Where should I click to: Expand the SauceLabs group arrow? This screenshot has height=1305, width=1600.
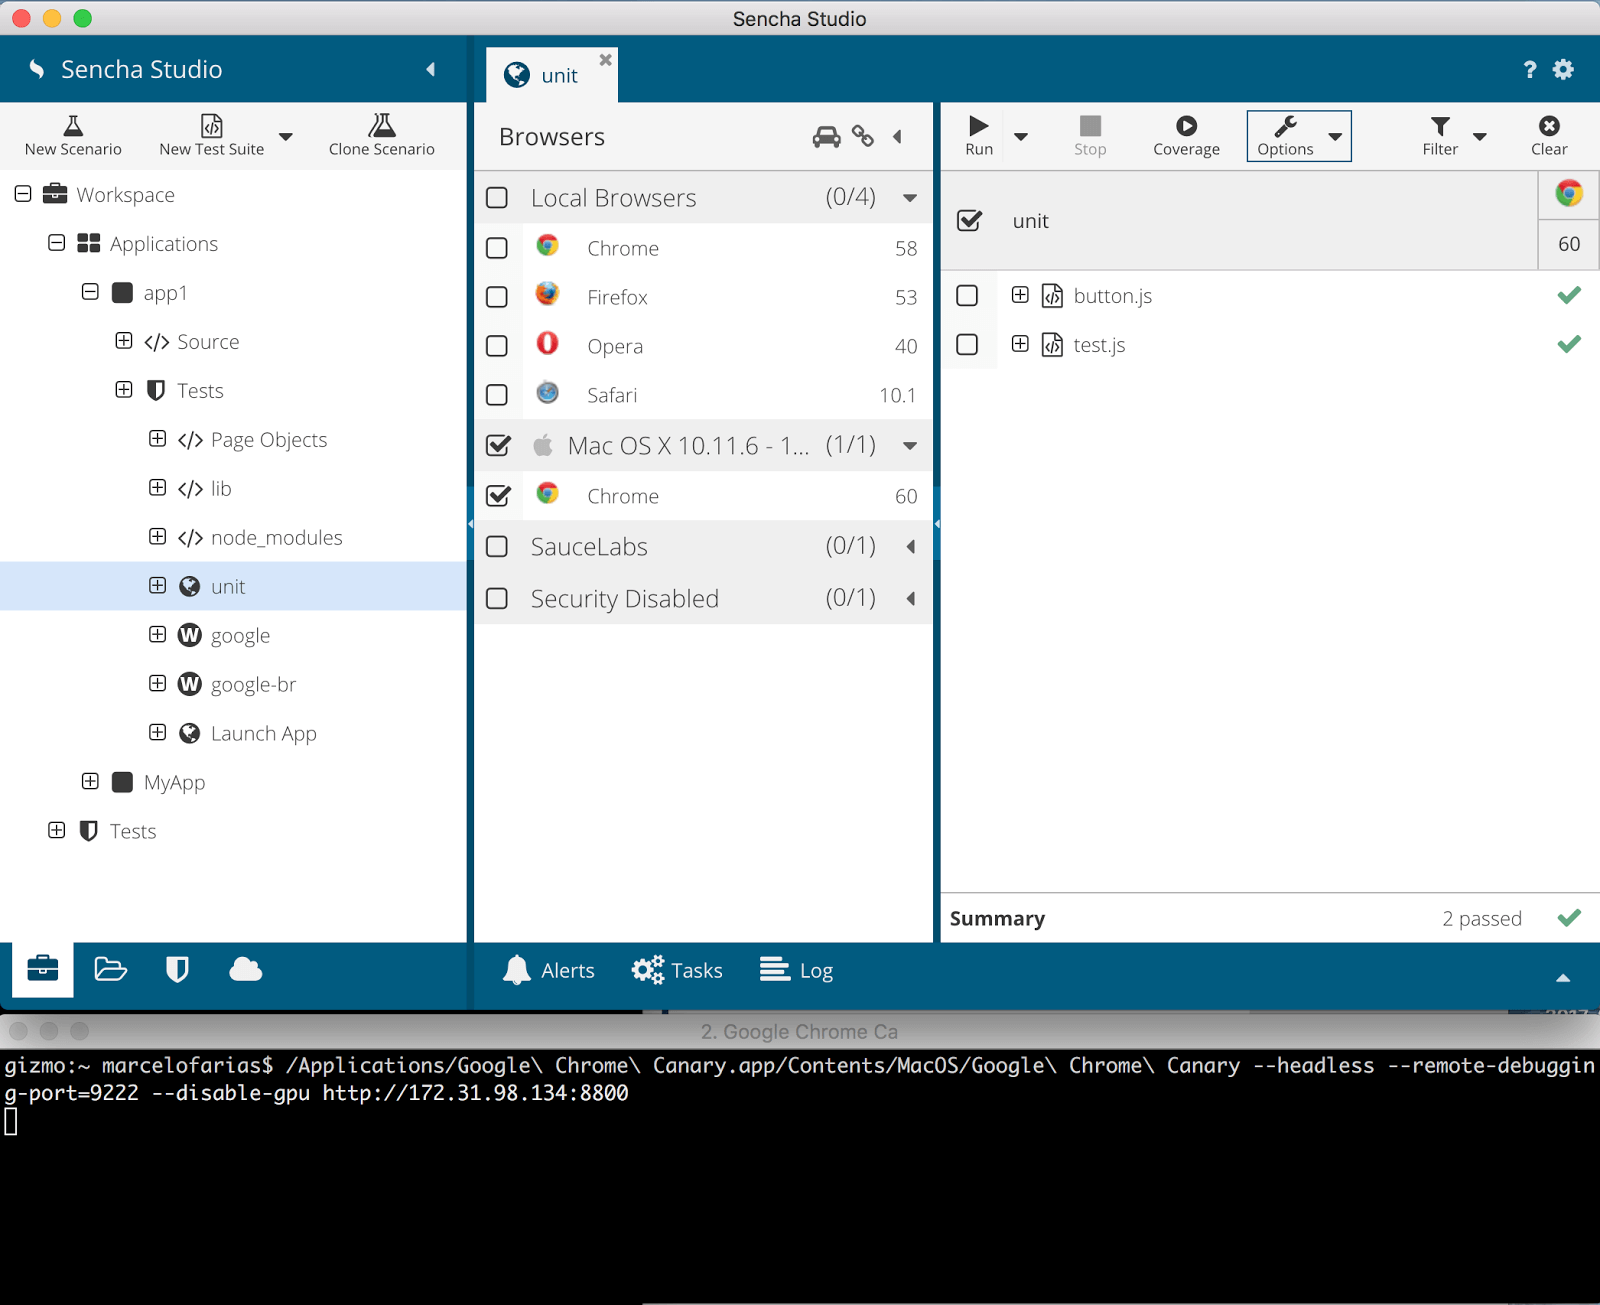911,547
